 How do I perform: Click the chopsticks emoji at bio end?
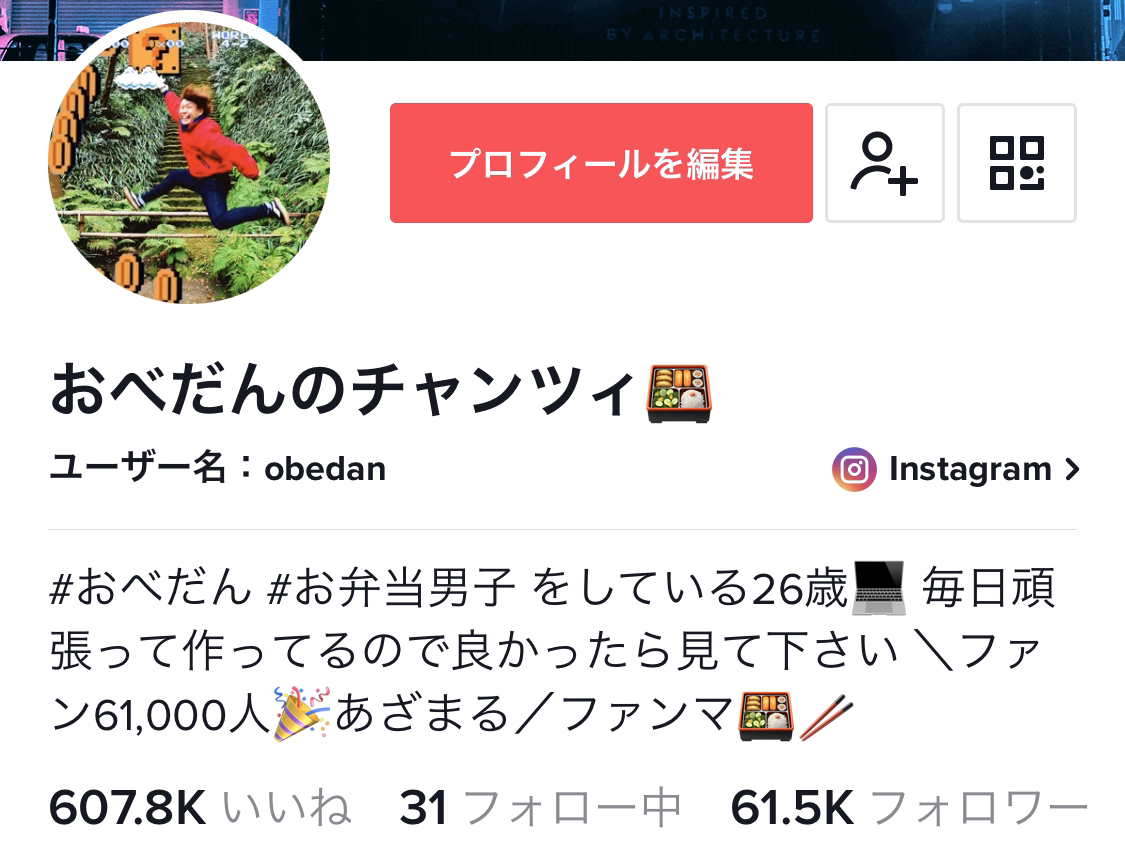(x=826, y=717)
